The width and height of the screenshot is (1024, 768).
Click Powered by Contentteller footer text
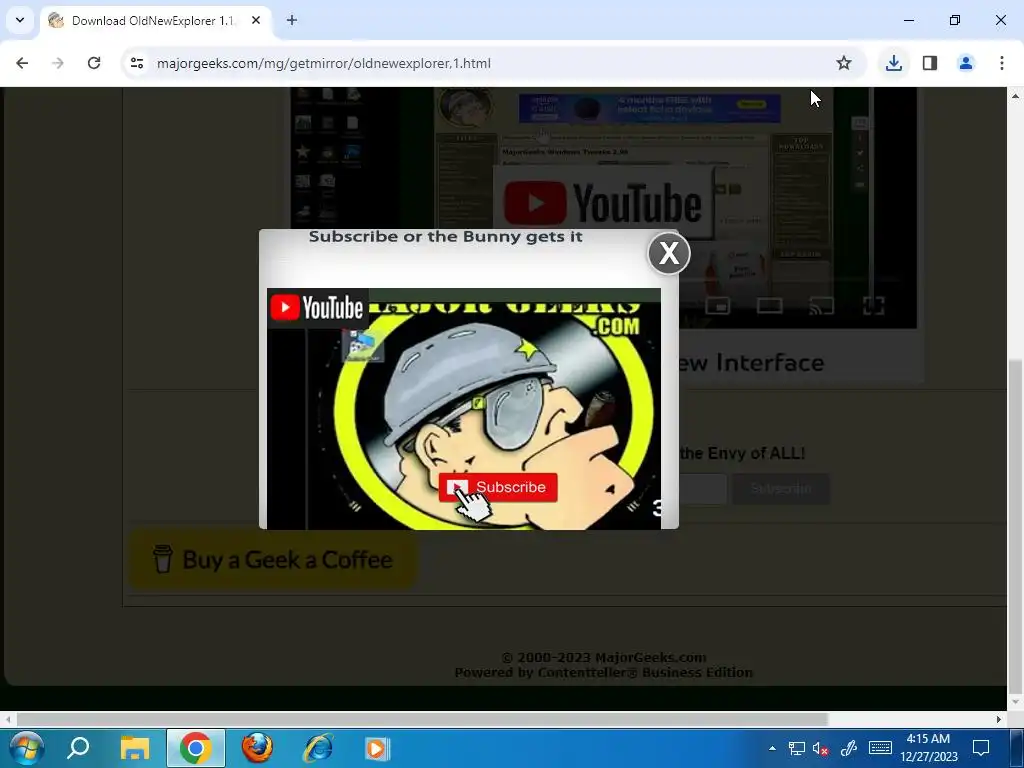tap(603, 672)
